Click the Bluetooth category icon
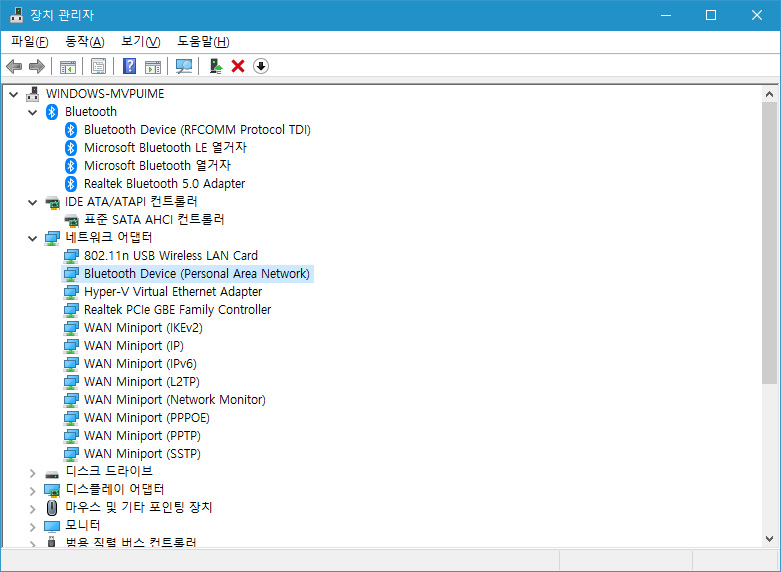 pyautogui.click(x=52, y=112)
